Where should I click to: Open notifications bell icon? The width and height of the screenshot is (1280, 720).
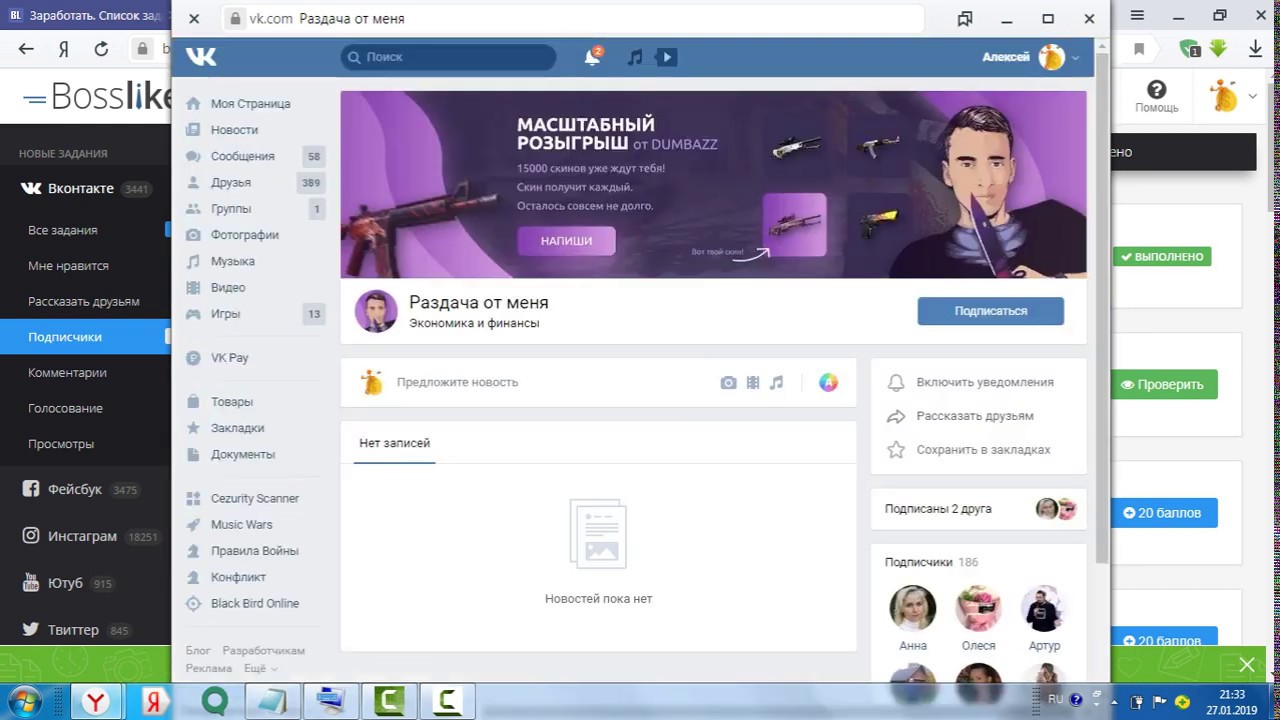coord(592,57)
